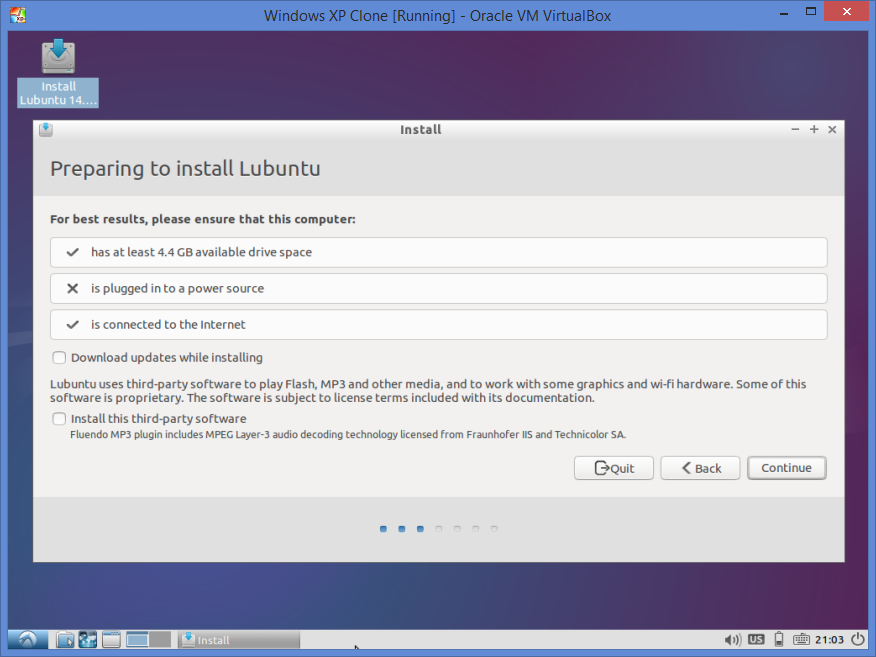Screen dimensions: 876x657
Task: Click the power/logout icon in the tray
Action: click(x=857, y=640)
